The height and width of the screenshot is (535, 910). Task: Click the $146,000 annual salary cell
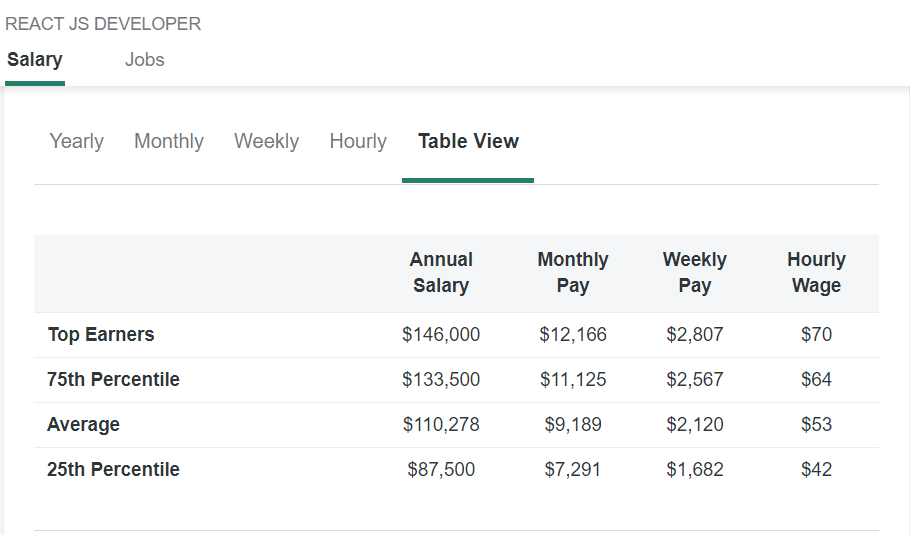441,334
